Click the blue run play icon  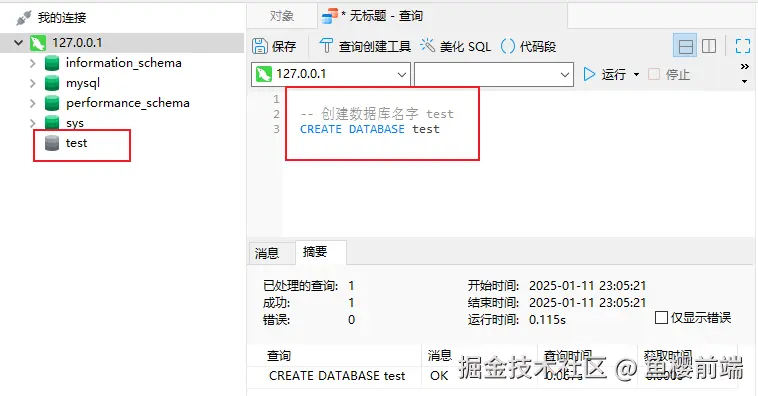click(x=589, y=74)
